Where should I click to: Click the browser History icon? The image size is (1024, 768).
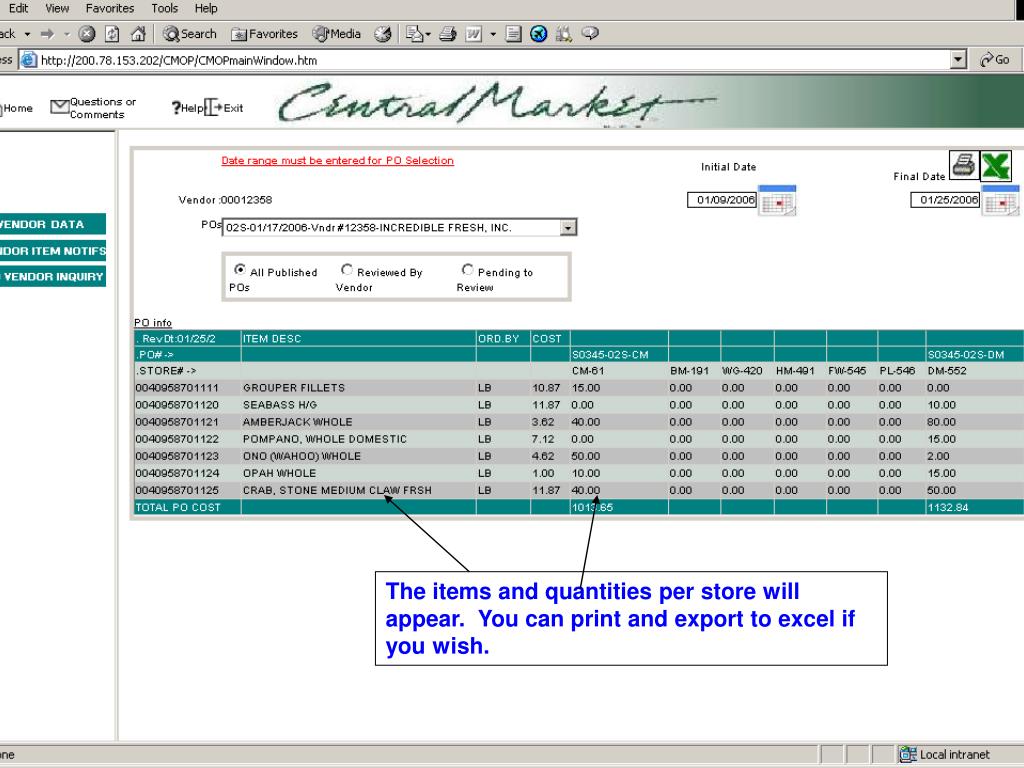383,33
